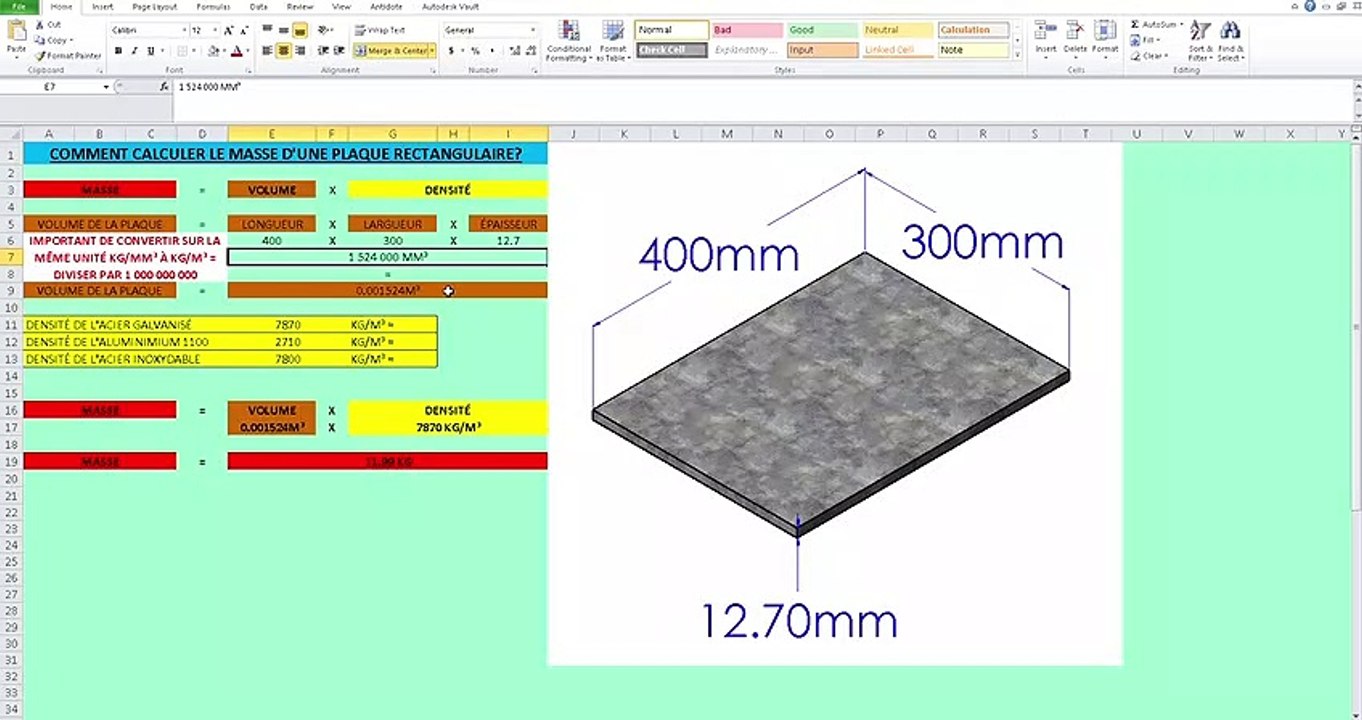Delete cells with Delete button

pyautogui.click(x=1075, y=38)
